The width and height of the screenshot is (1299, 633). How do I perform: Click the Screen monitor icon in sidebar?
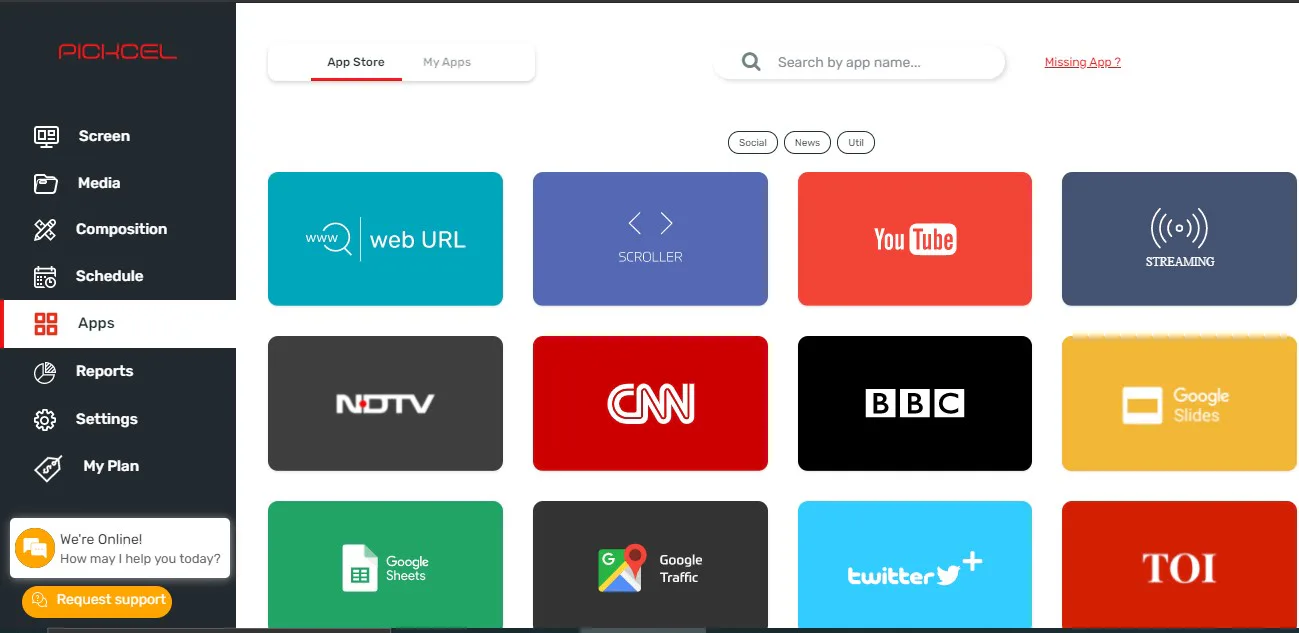(46, 136)
